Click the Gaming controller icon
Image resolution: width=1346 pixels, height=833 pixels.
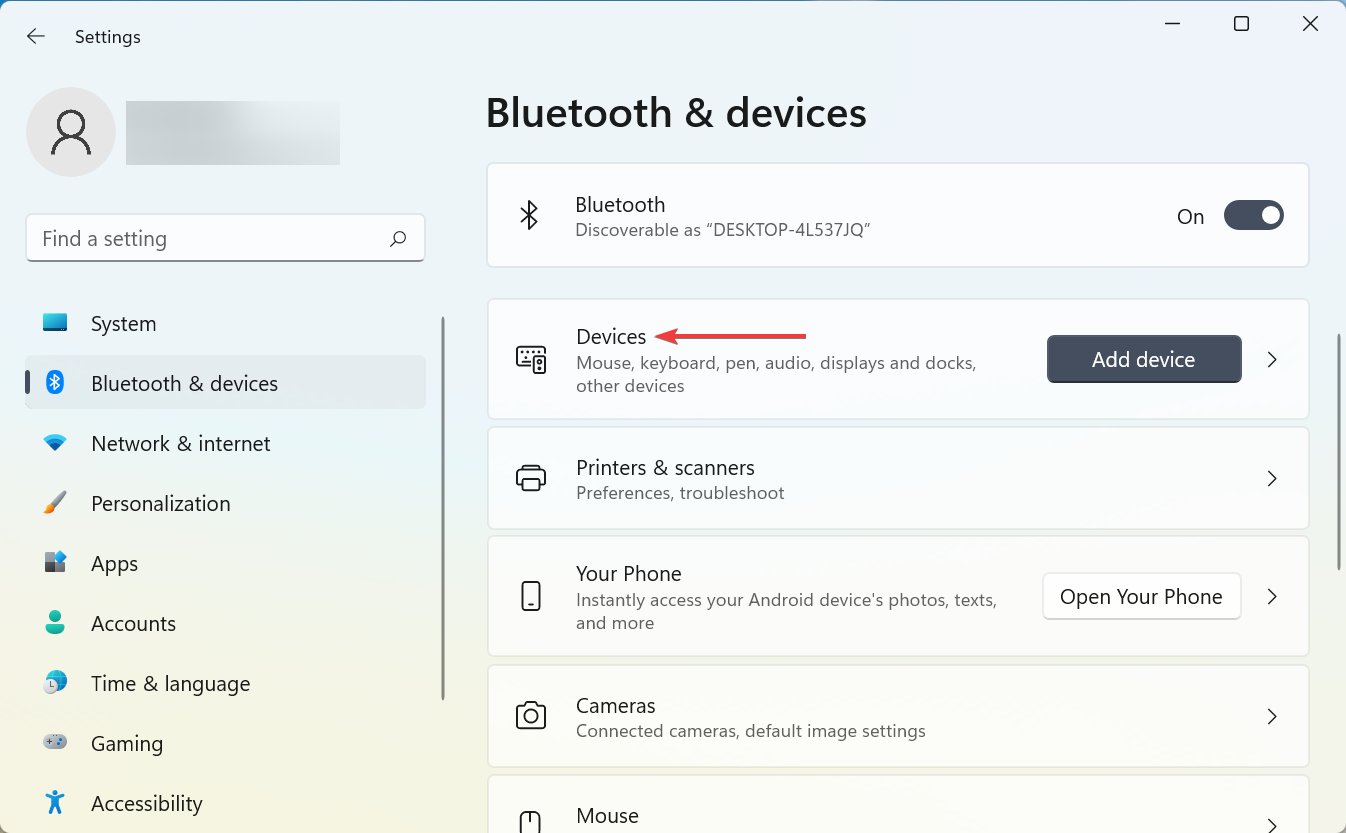pyautogui.click(x=55, y=742)
